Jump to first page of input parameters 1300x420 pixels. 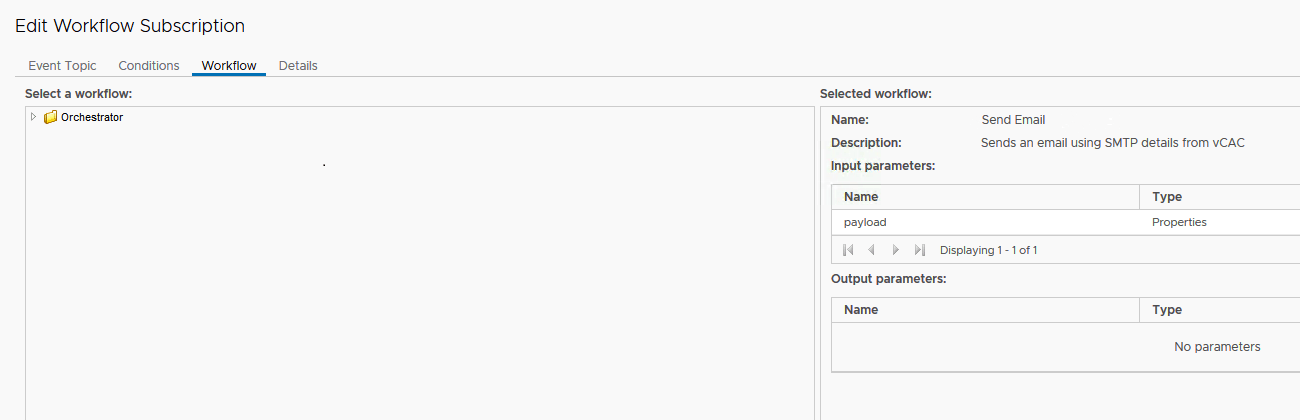tap(848, 250)
